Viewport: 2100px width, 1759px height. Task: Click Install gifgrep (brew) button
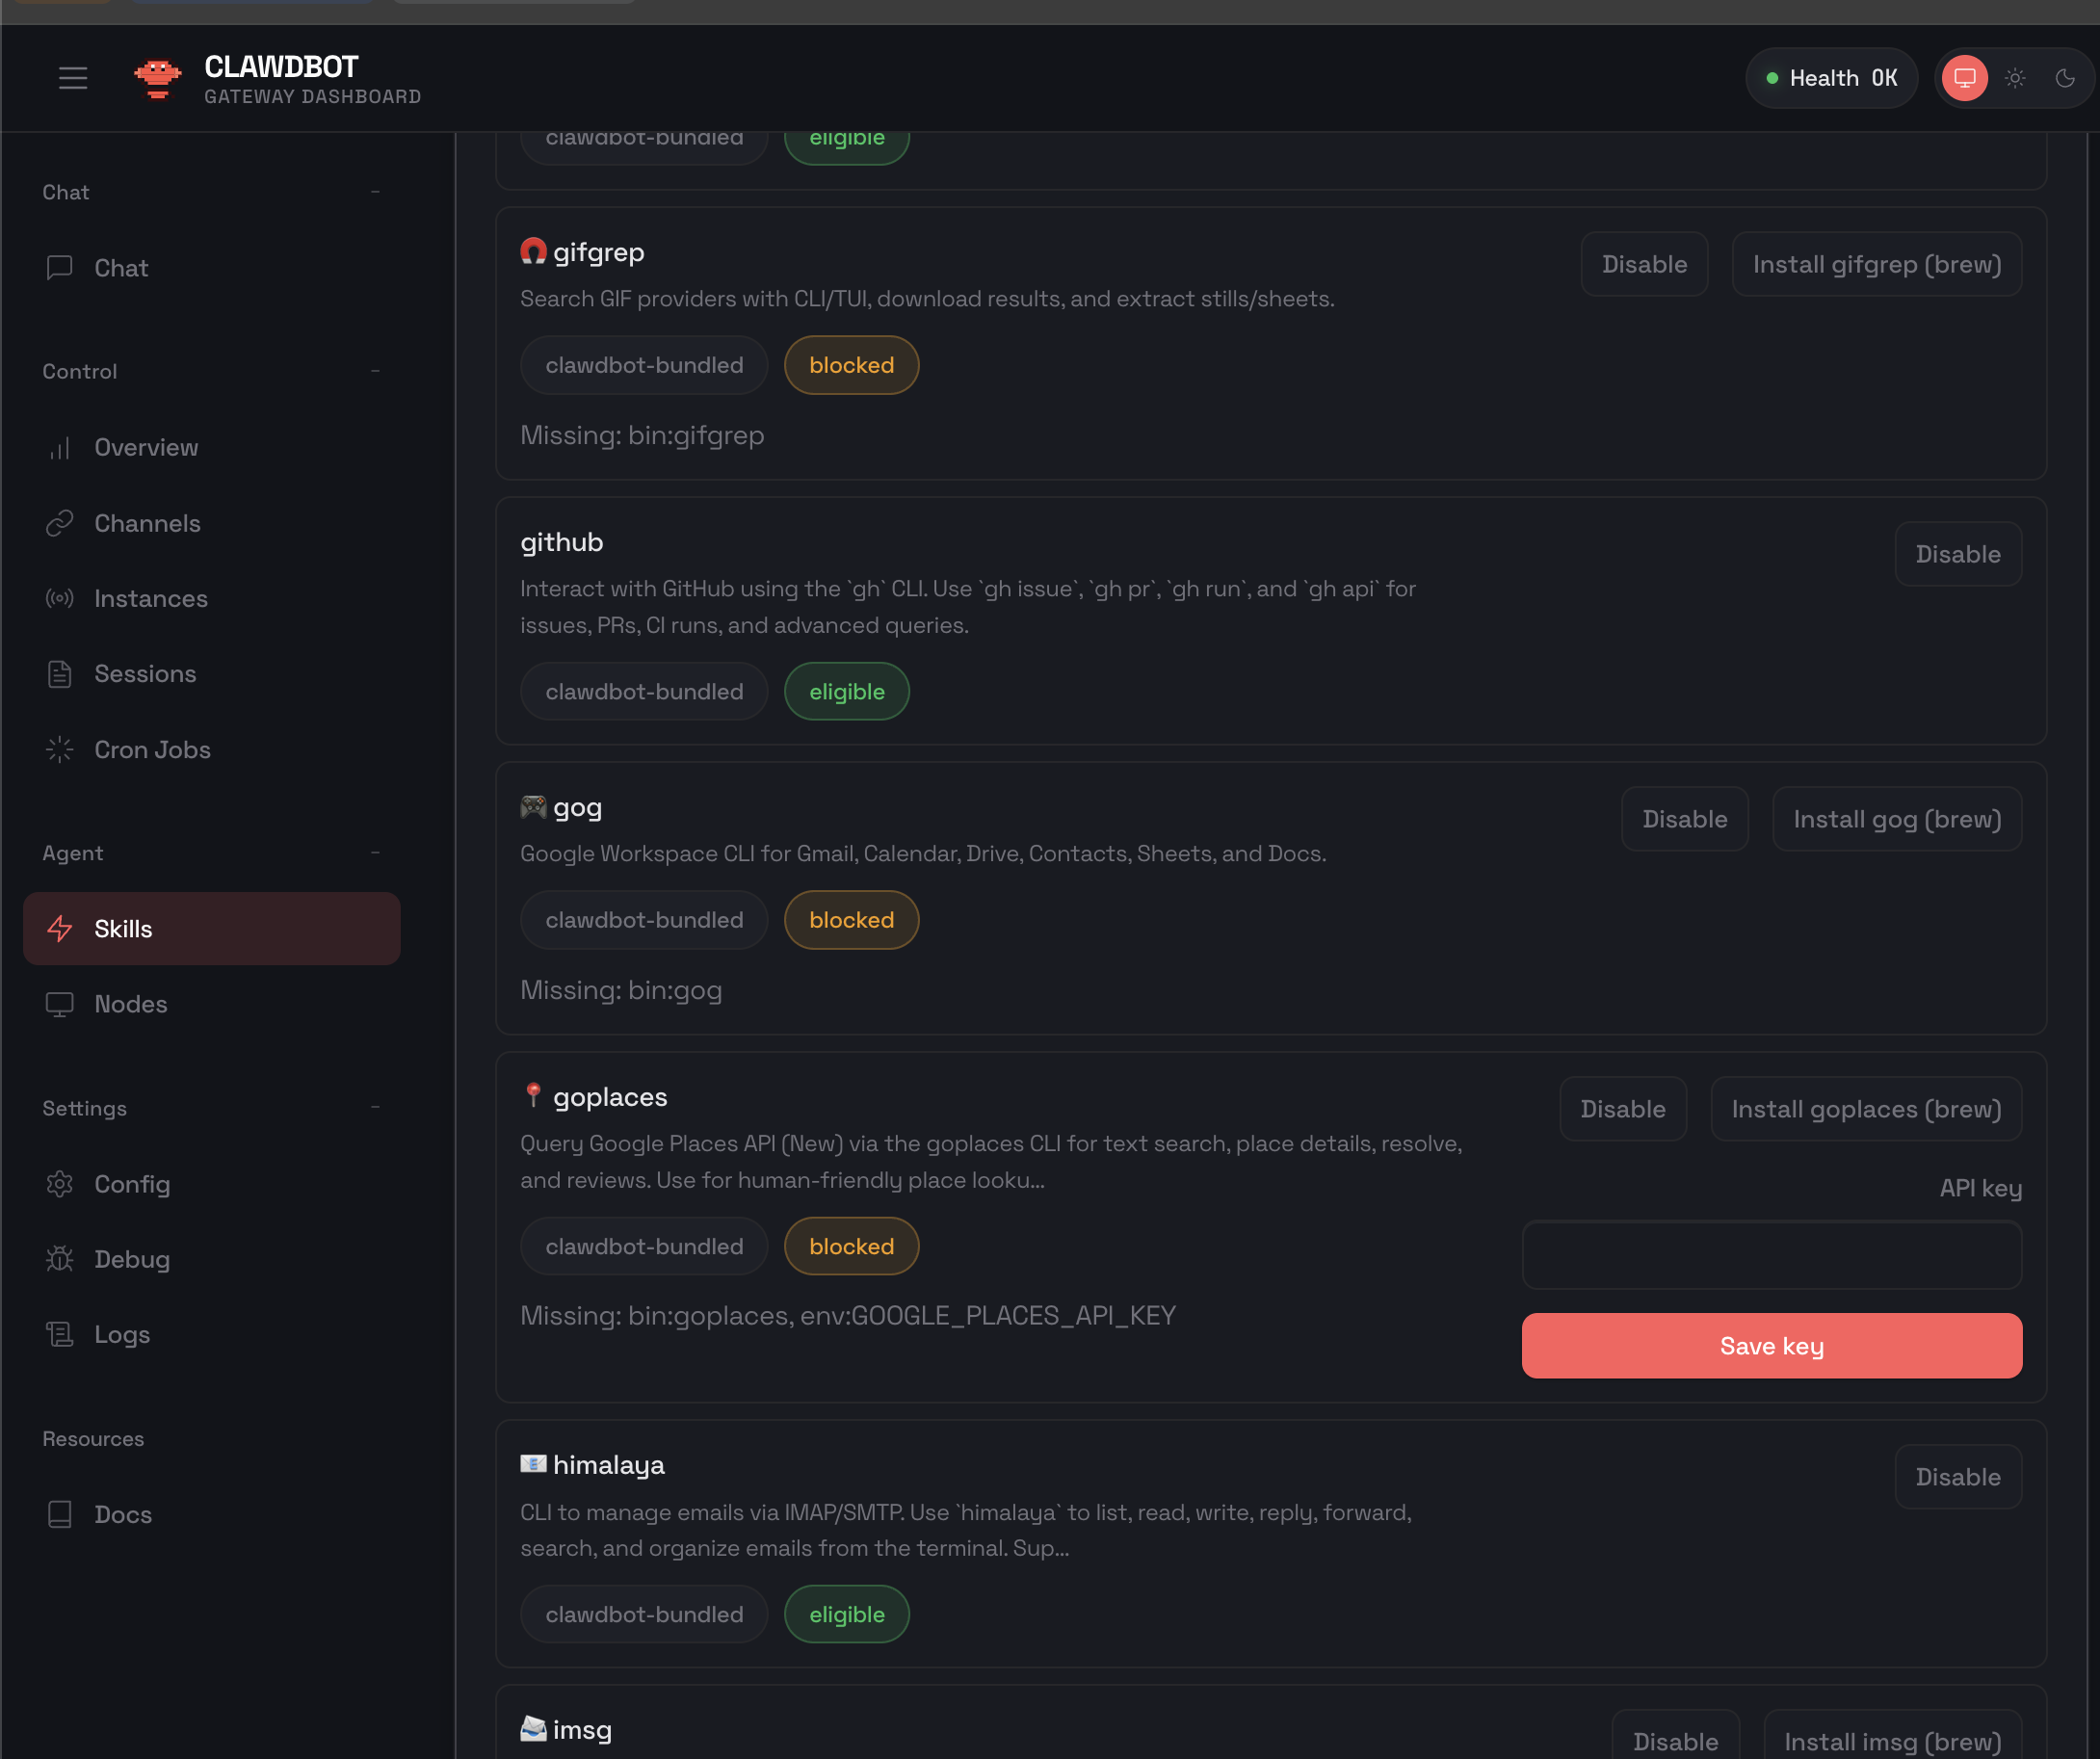(x=1876, y=265)
